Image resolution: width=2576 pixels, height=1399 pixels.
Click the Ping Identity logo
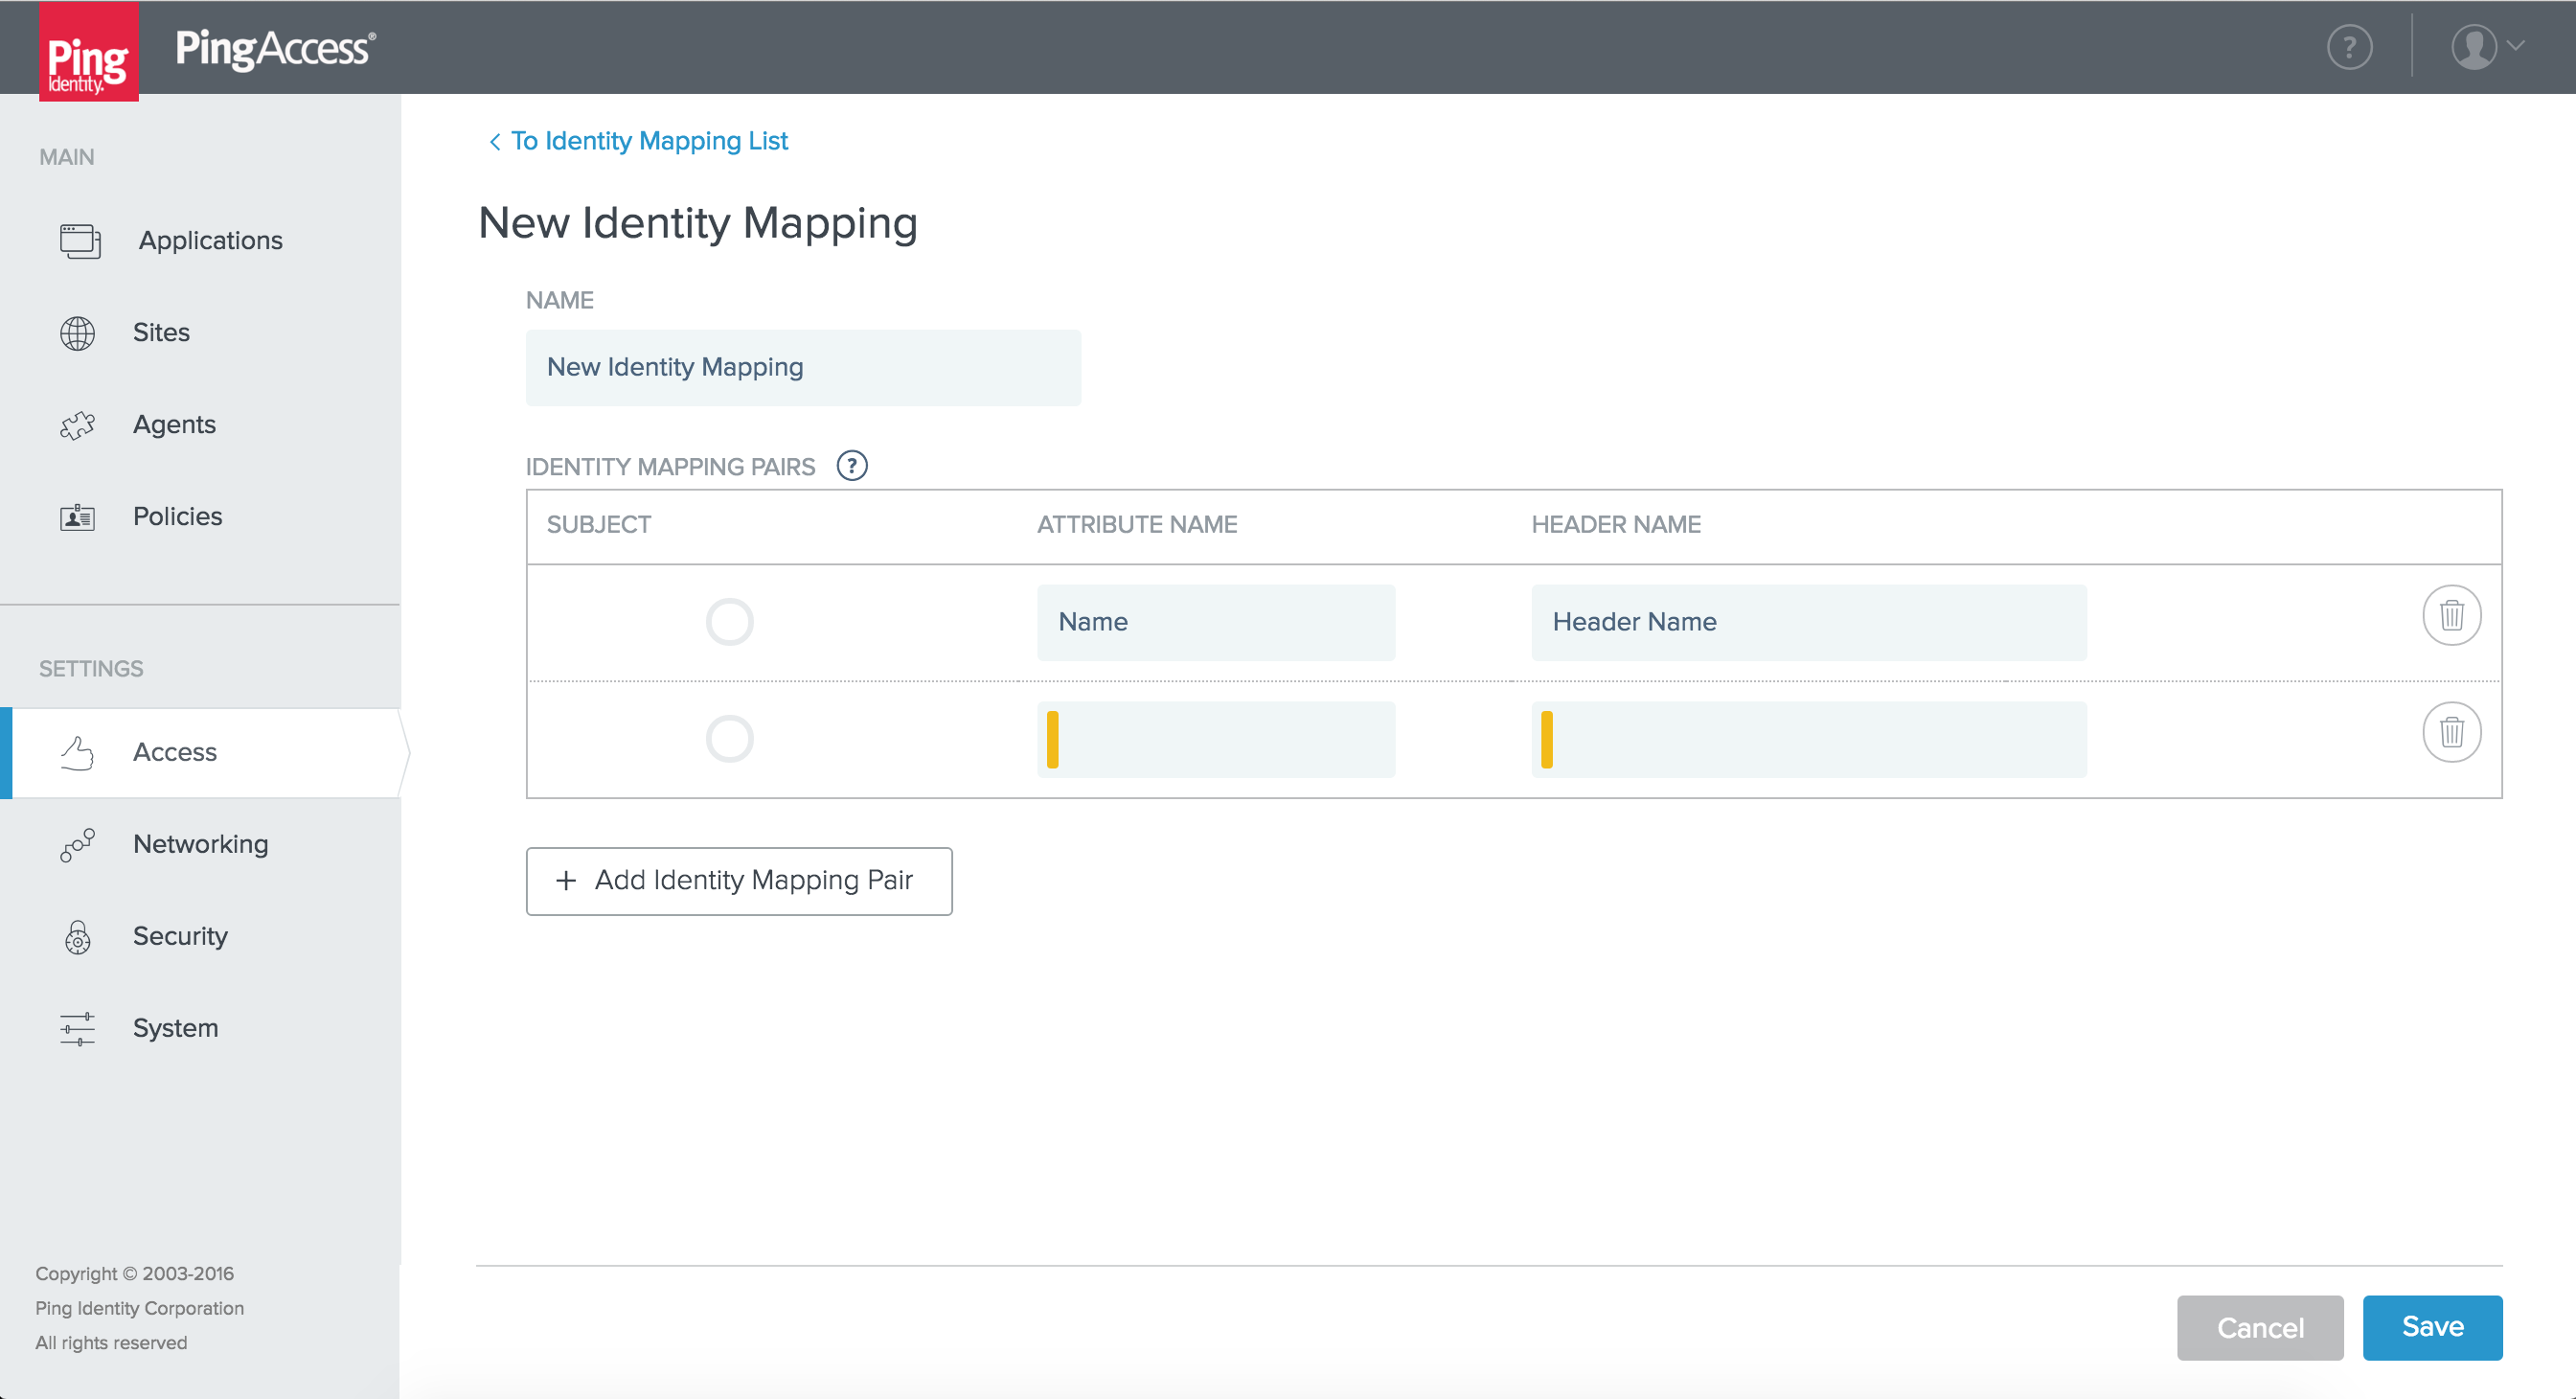pyautogui.click(x=88, y=52)
